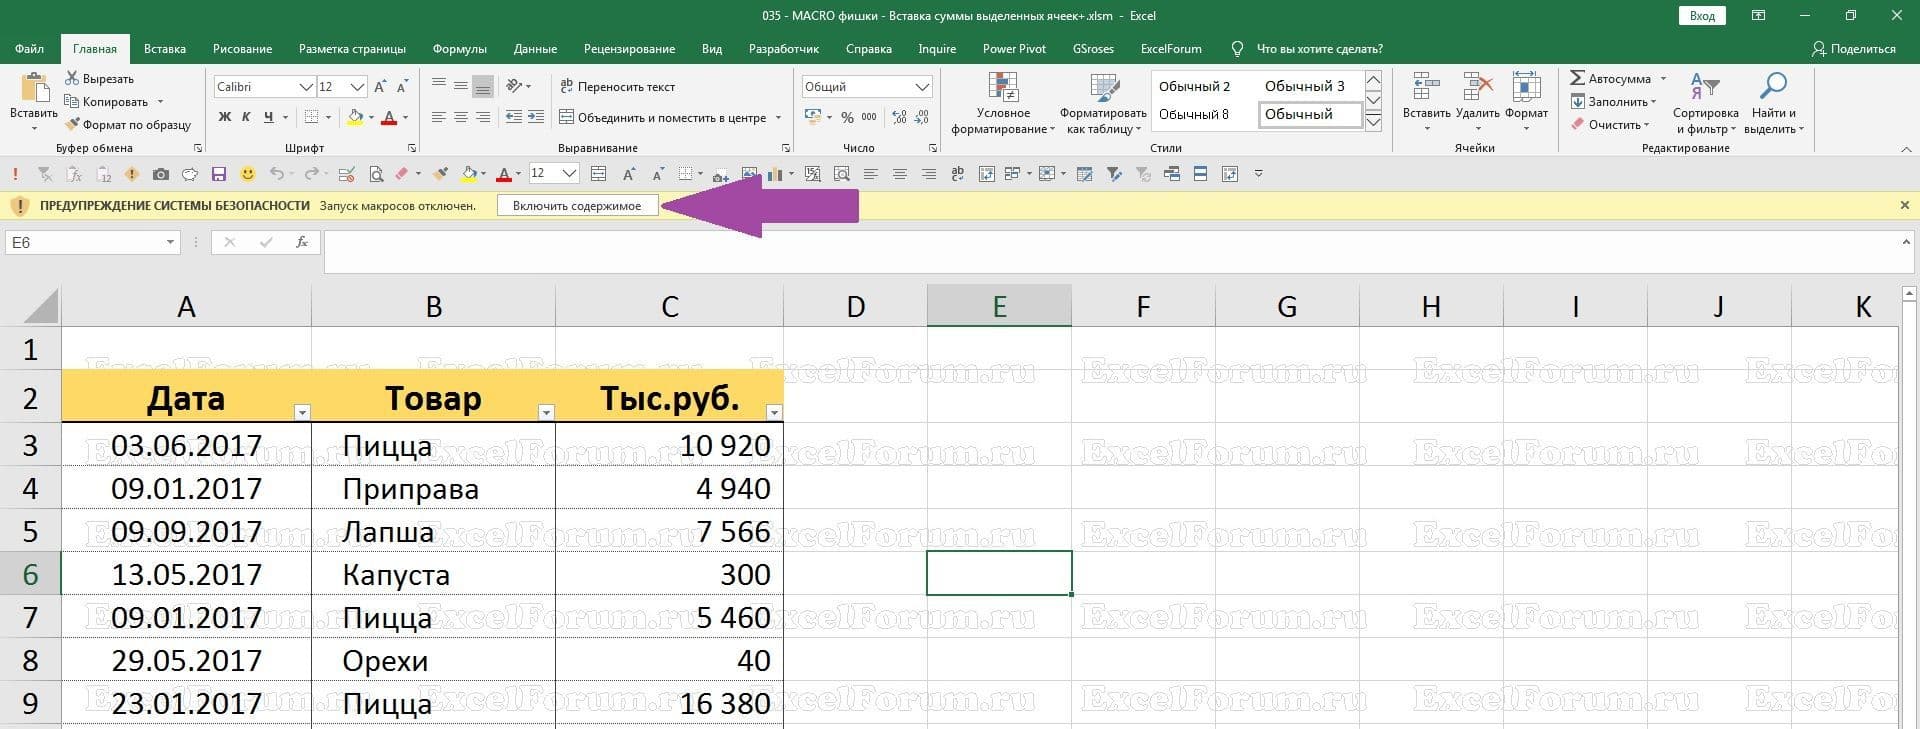Image resolution: width=1920 pixels, height=729 pixels.
Task: Click the Cut (Вырезать) scissors button
Action: pyautogui.click(x=99, y=78)
